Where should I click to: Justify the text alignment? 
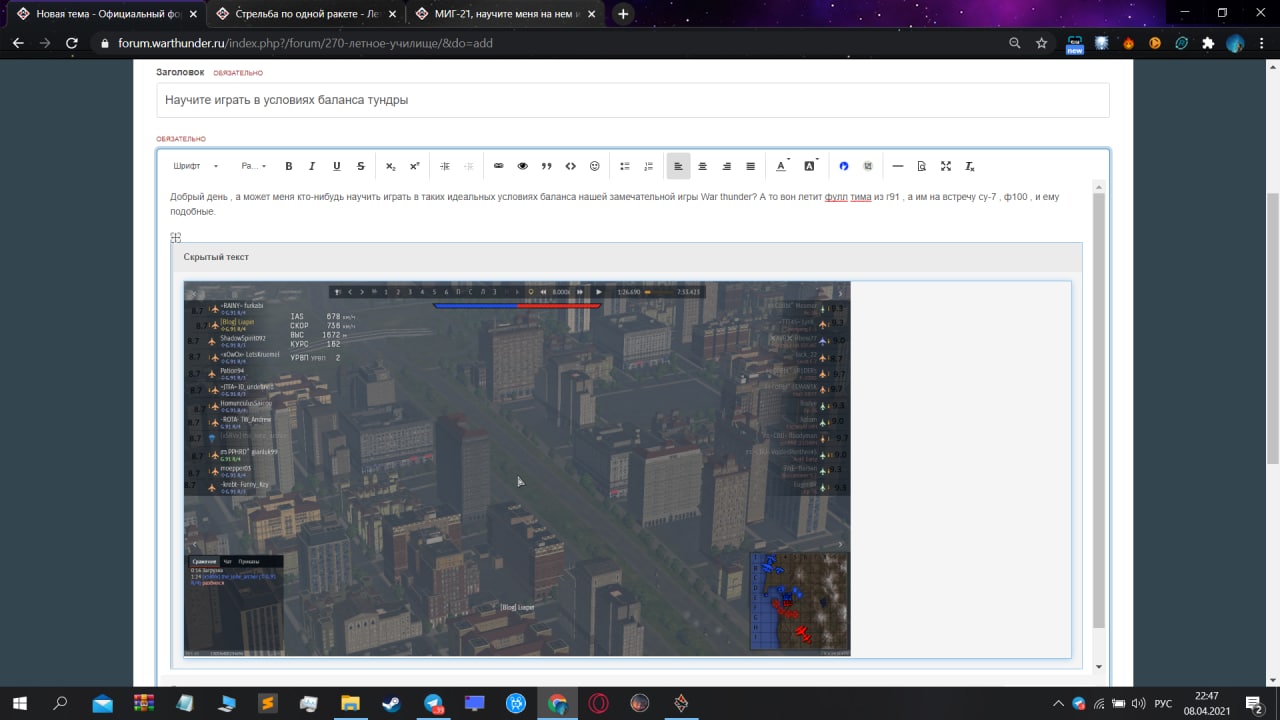pos(751,166)
